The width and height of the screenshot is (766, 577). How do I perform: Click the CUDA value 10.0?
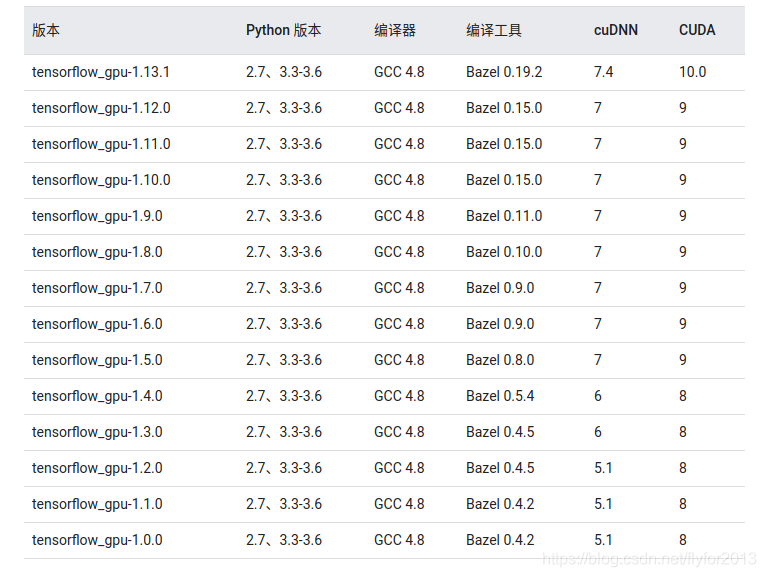(693, 72)
